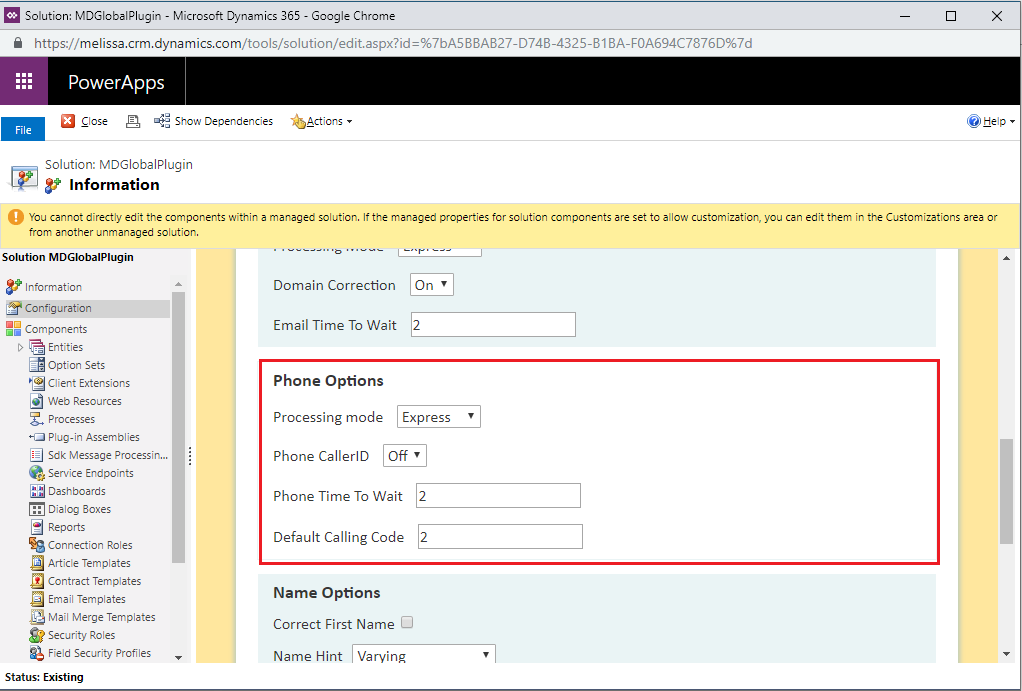Open the Domain Correction dropdown
The height and width of the screenshot is (691, 1022).
[431, 285]
